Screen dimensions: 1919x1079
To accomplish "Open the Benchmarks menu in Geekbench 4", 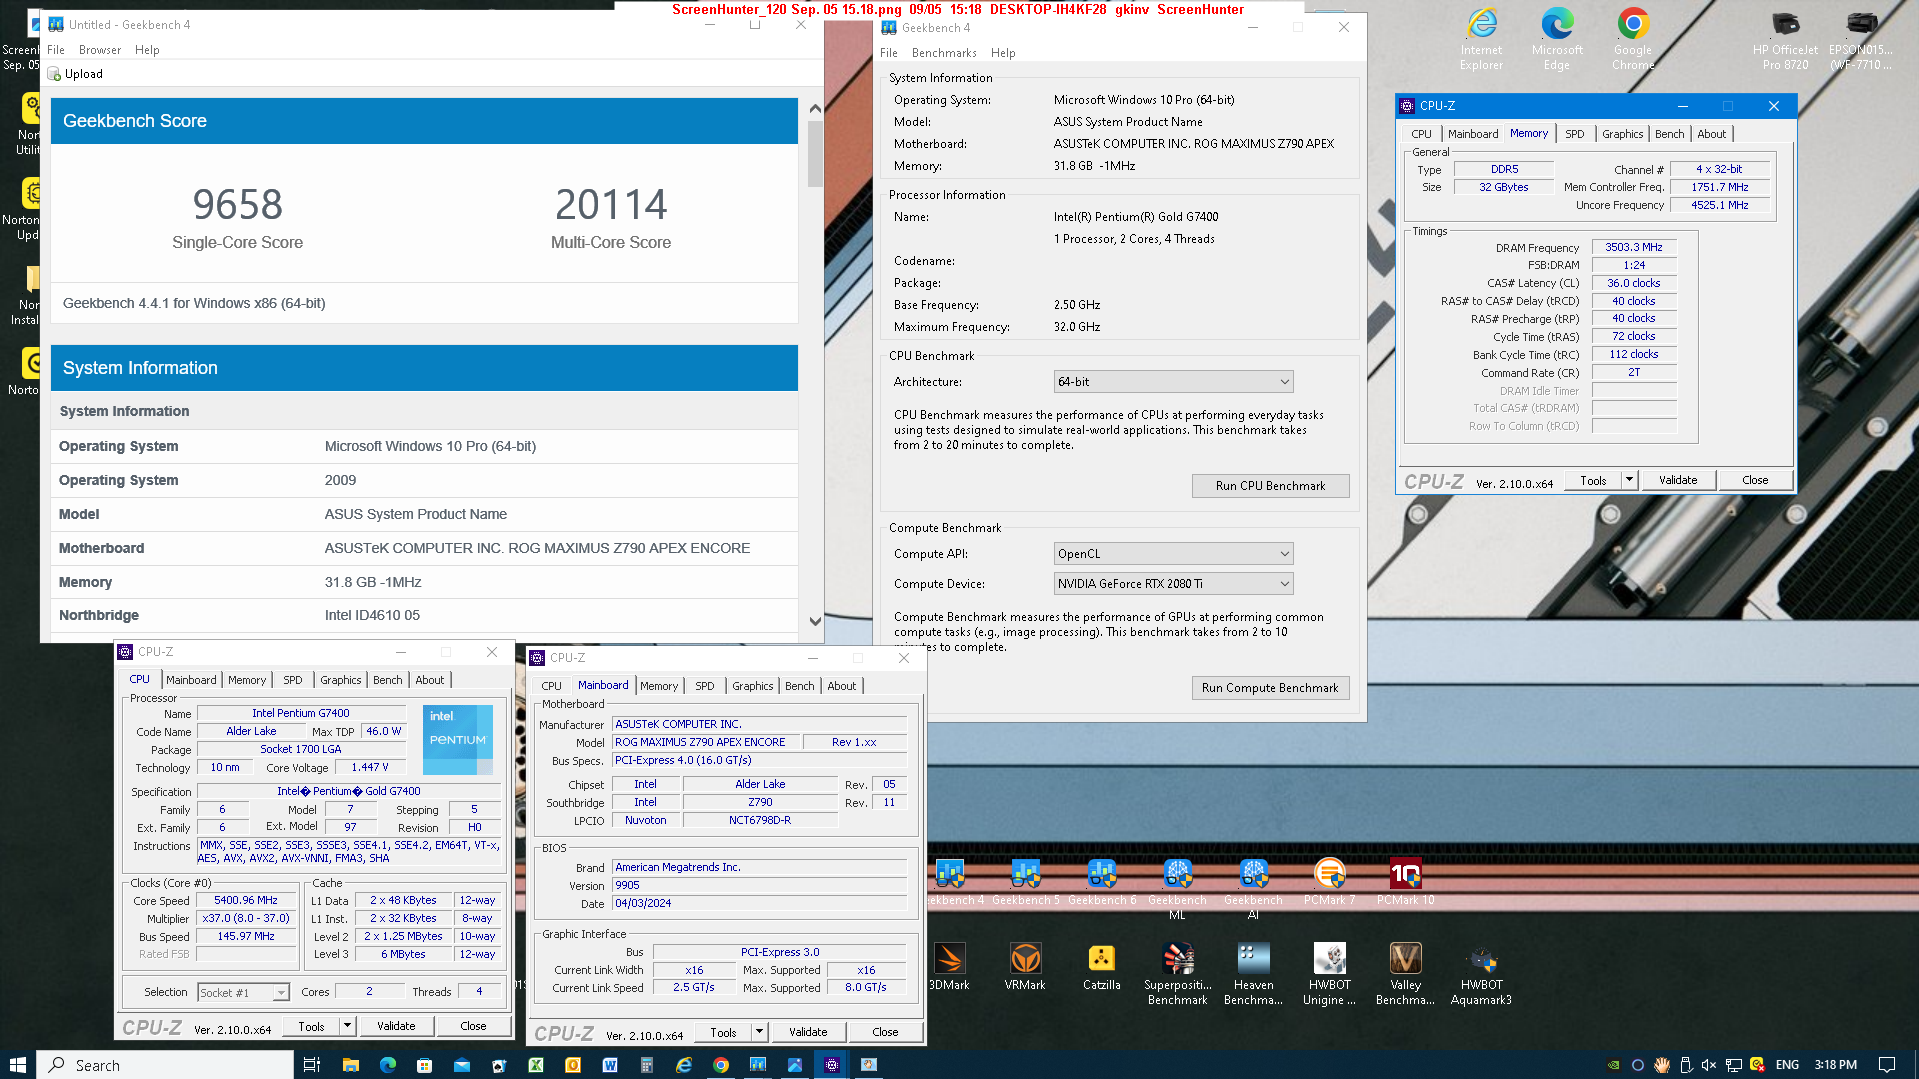I will tap(944, 53).
